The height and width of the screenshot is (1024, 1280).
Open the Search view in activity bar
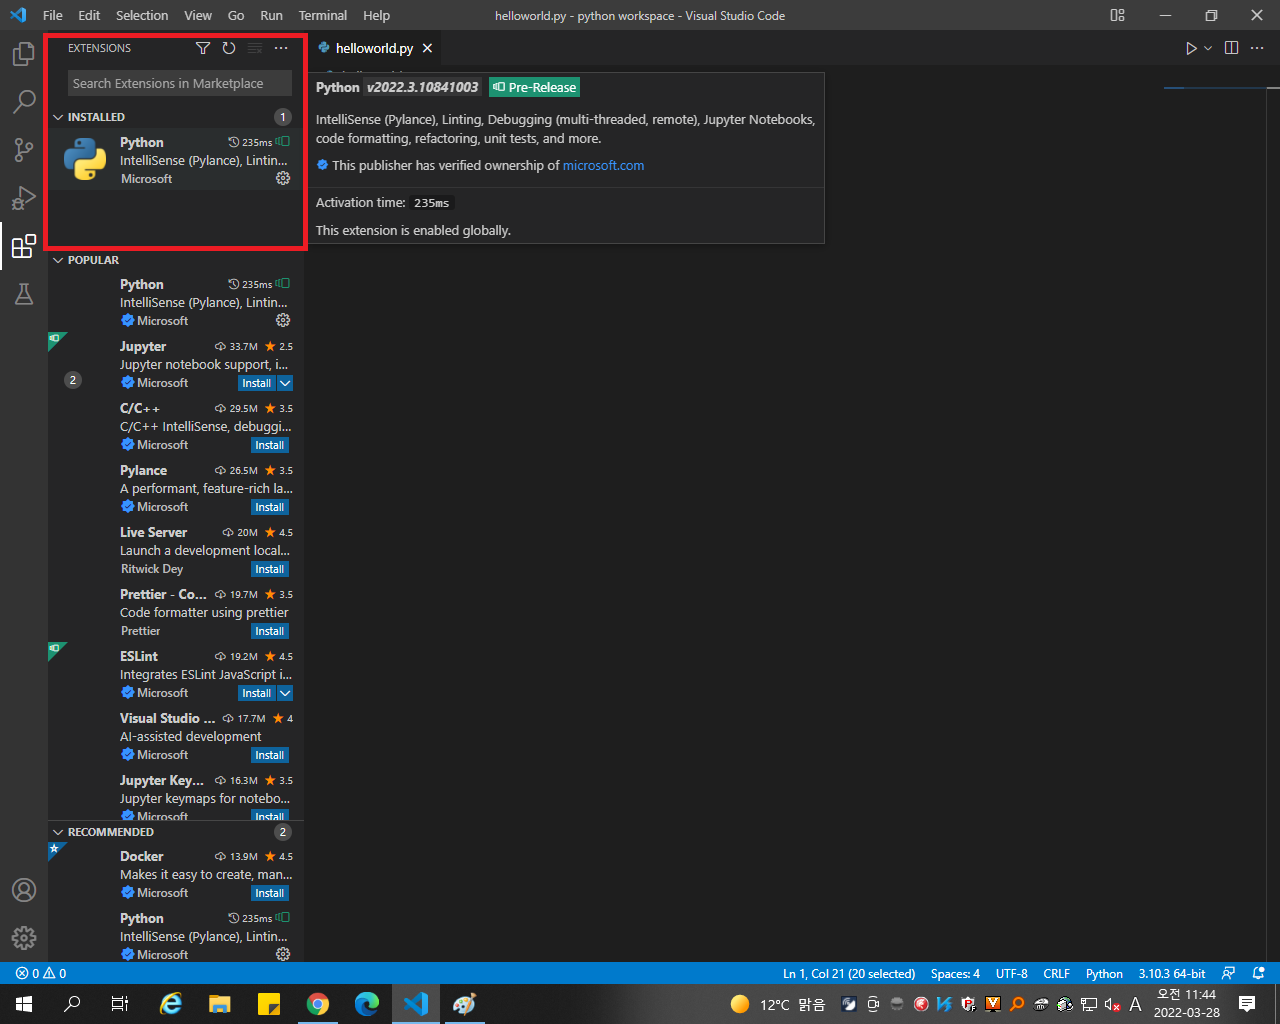(24, 102)
